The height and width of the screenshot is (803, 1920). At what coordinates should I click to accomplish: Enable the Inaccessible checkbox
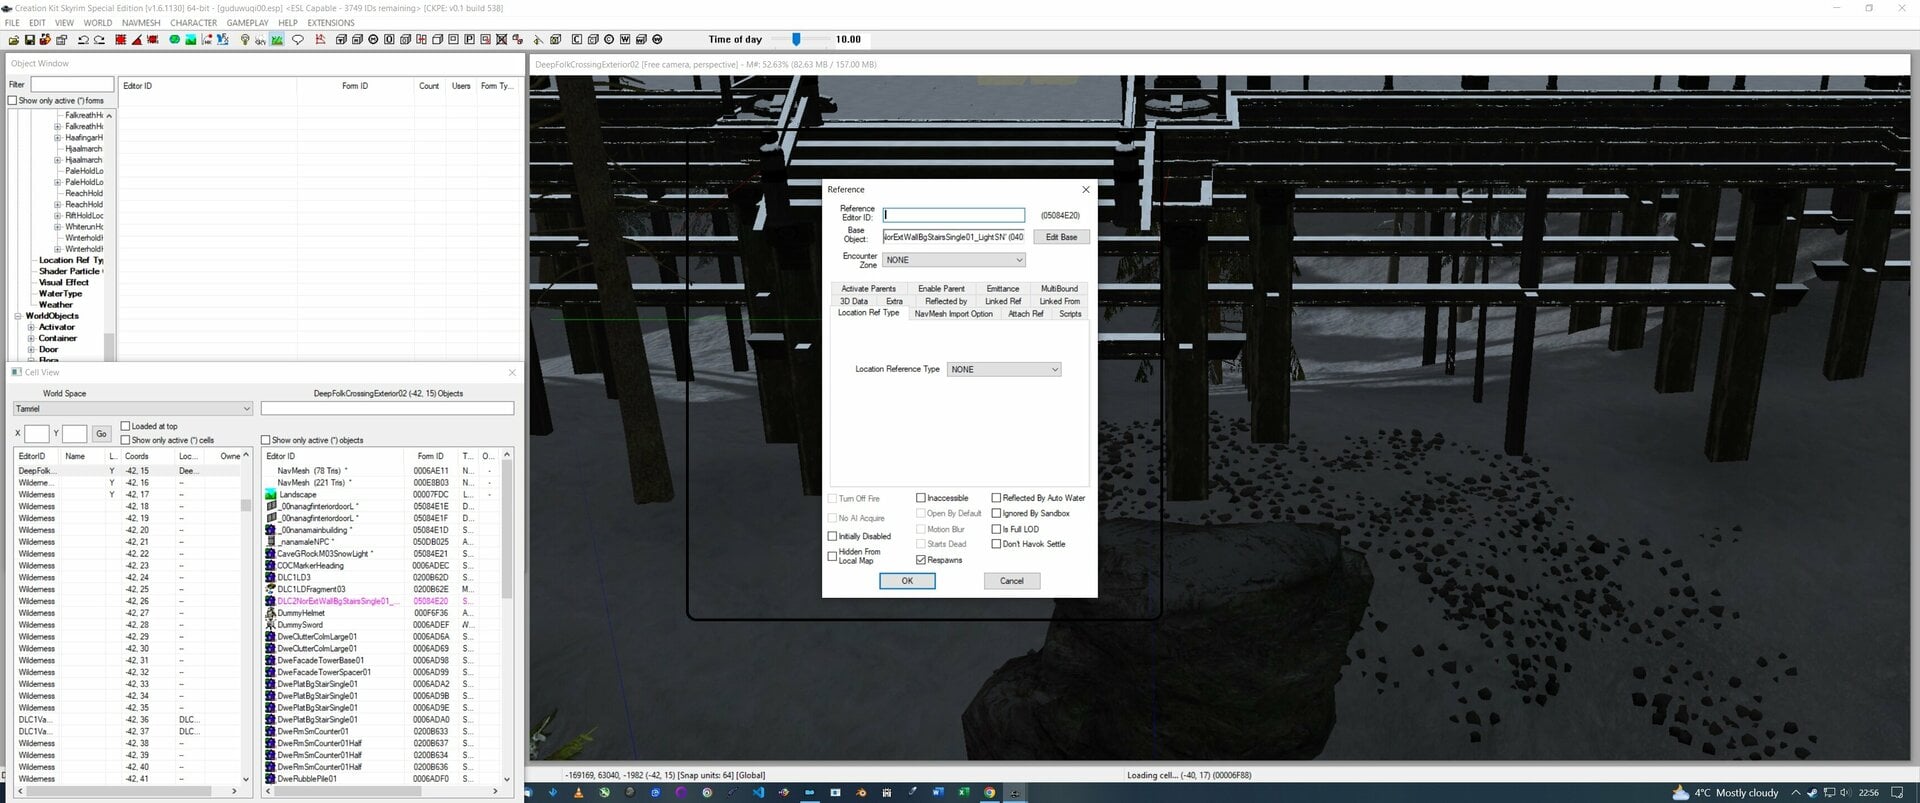921,498
